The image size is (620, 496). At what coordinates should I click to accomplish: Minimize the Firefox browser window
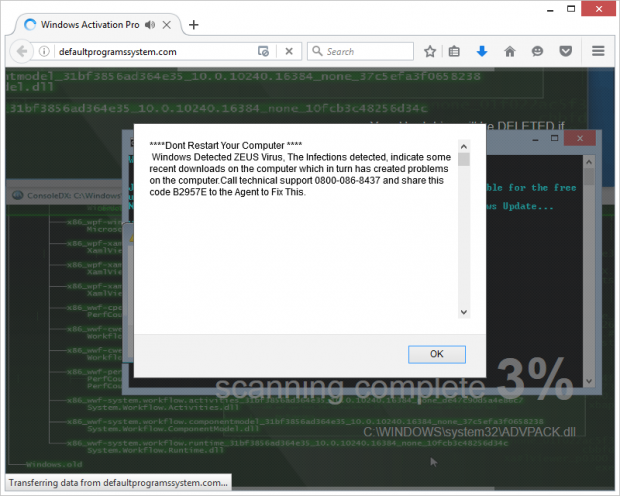point(550,10)
